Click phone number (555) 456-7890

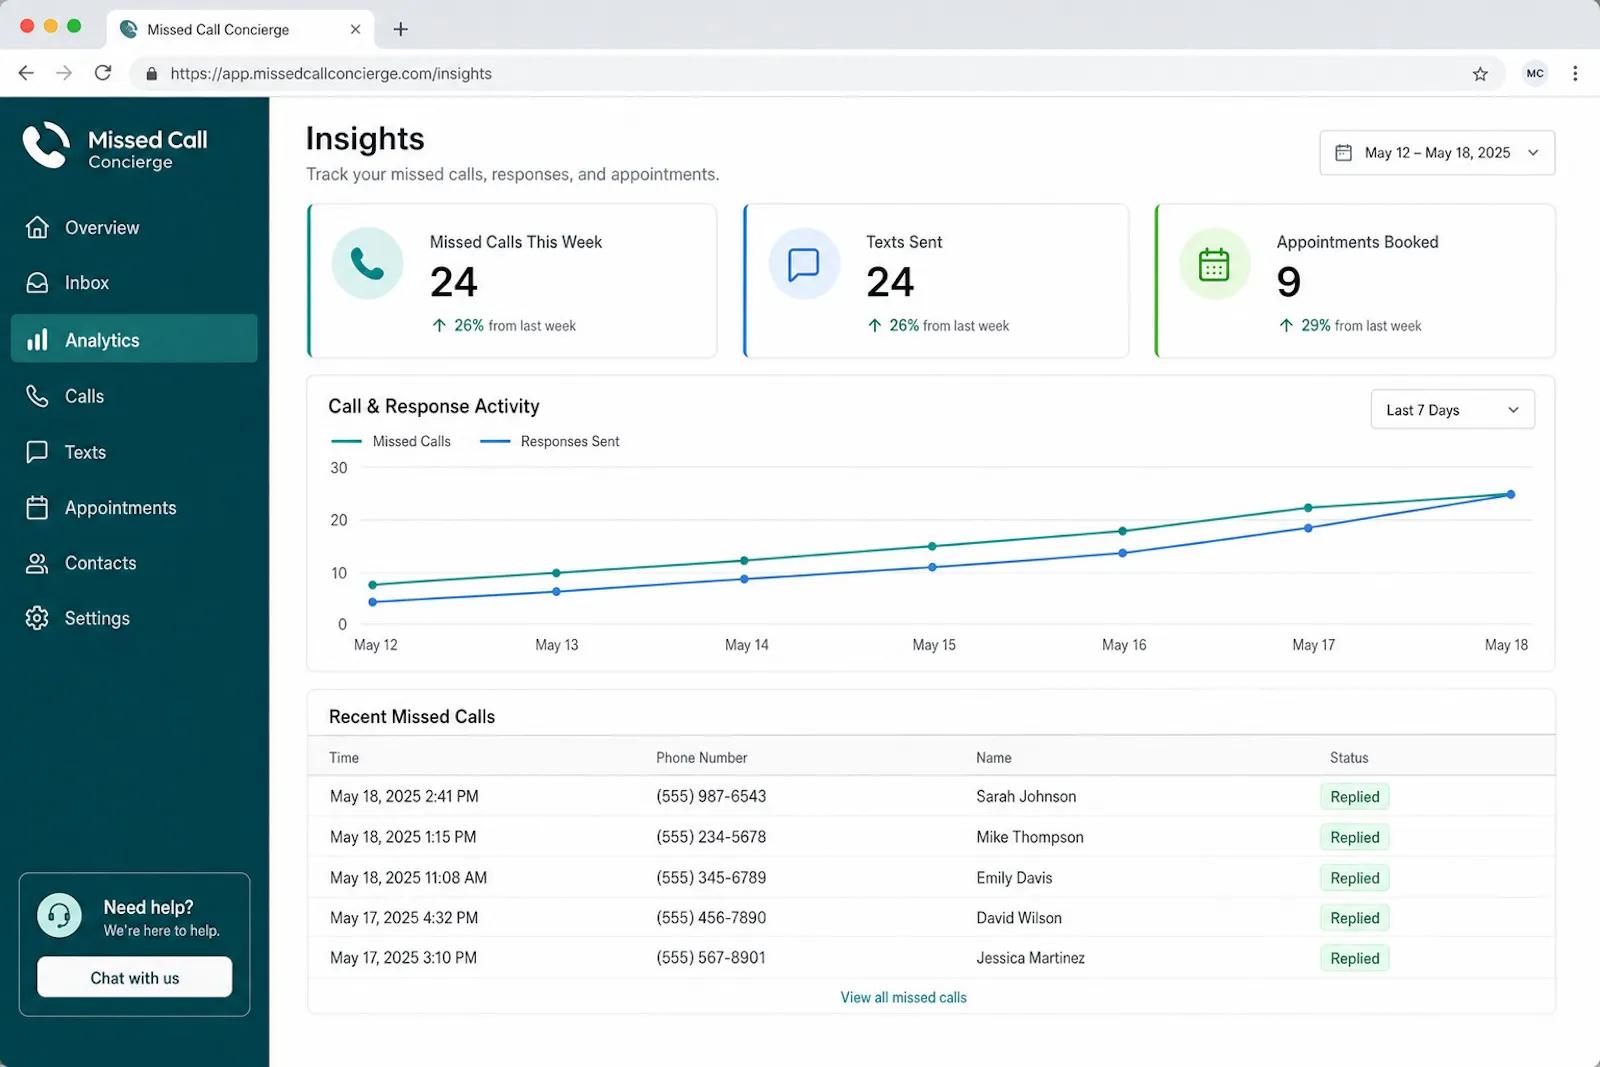(x=711, y=917)
